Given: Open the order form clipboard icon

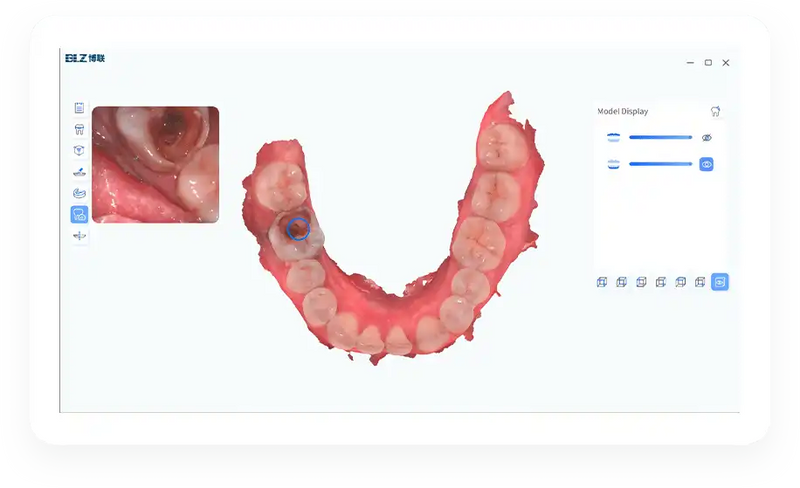Looking at the screenshot, I should 79,108.
